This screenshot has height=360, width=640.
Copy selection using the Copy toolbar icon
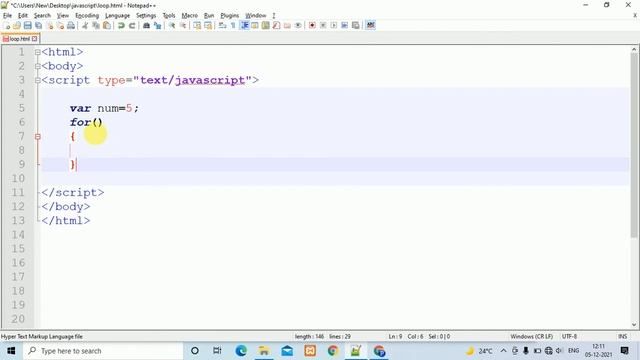96,25
